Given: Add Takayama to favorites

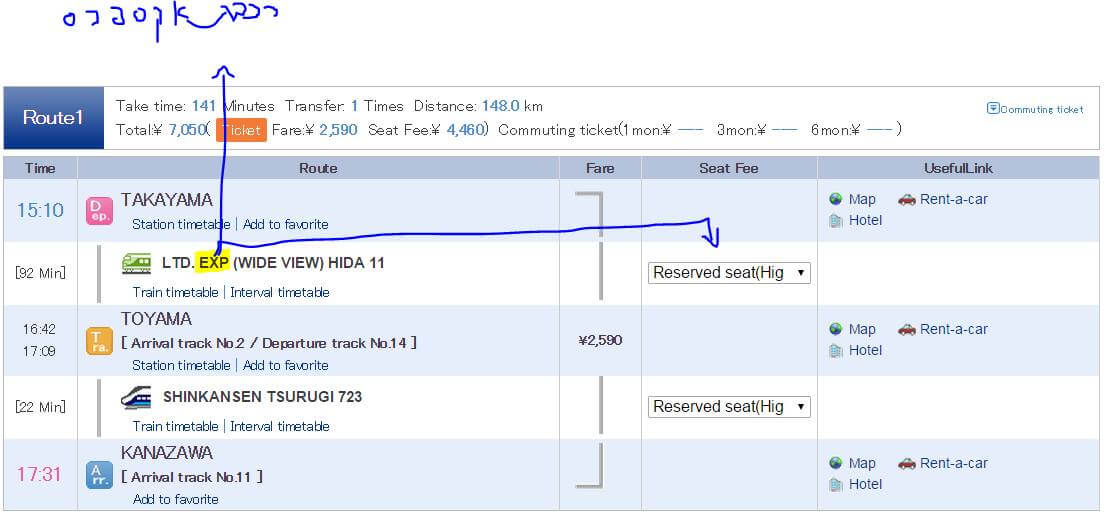Looking at the screenshot, I should point(285,224).
